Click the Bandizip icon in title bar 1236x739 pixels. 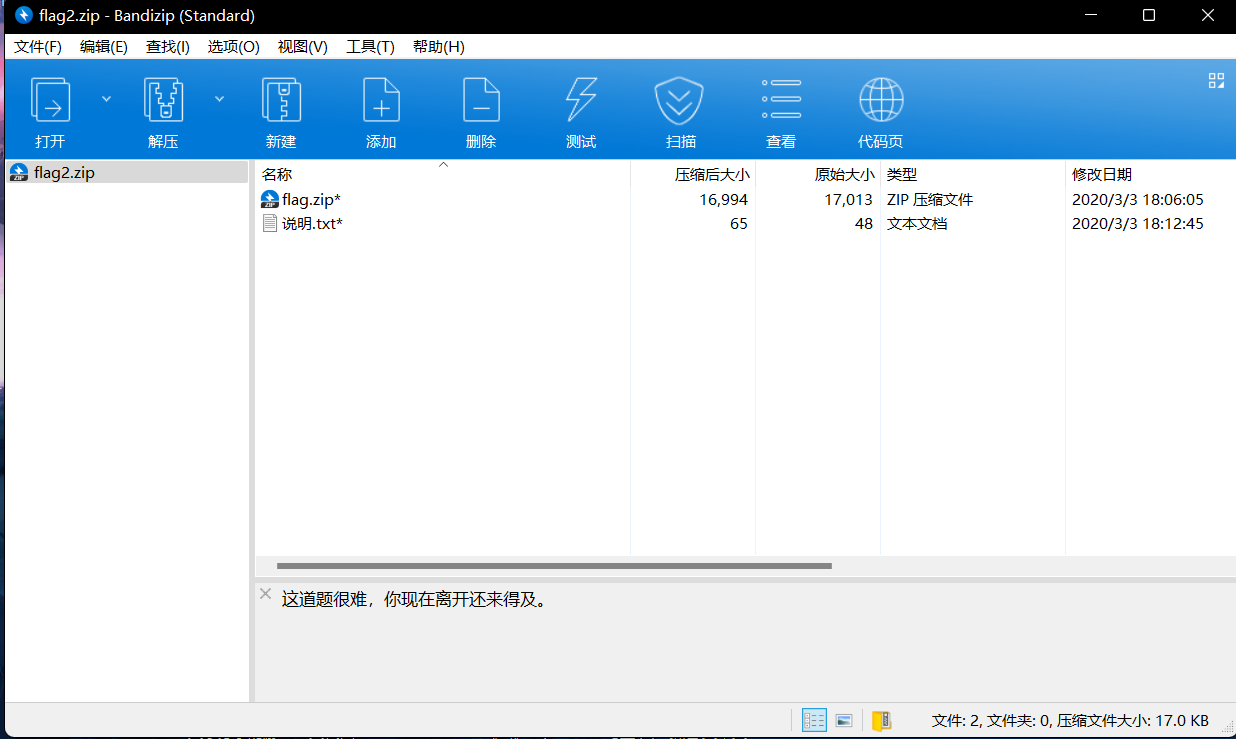tap(24, 15)
